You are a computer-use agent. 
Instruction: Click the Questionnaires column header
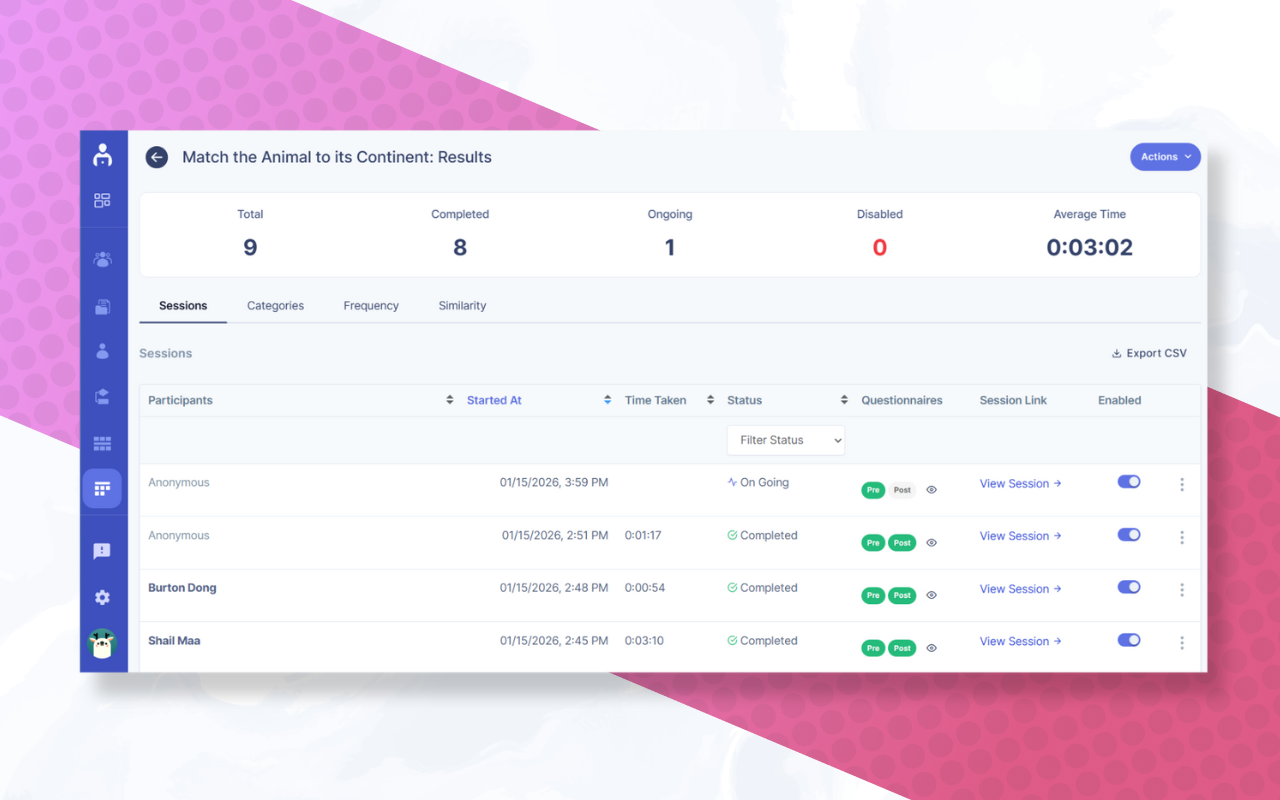pyautogui.click(x=902, y=400)
